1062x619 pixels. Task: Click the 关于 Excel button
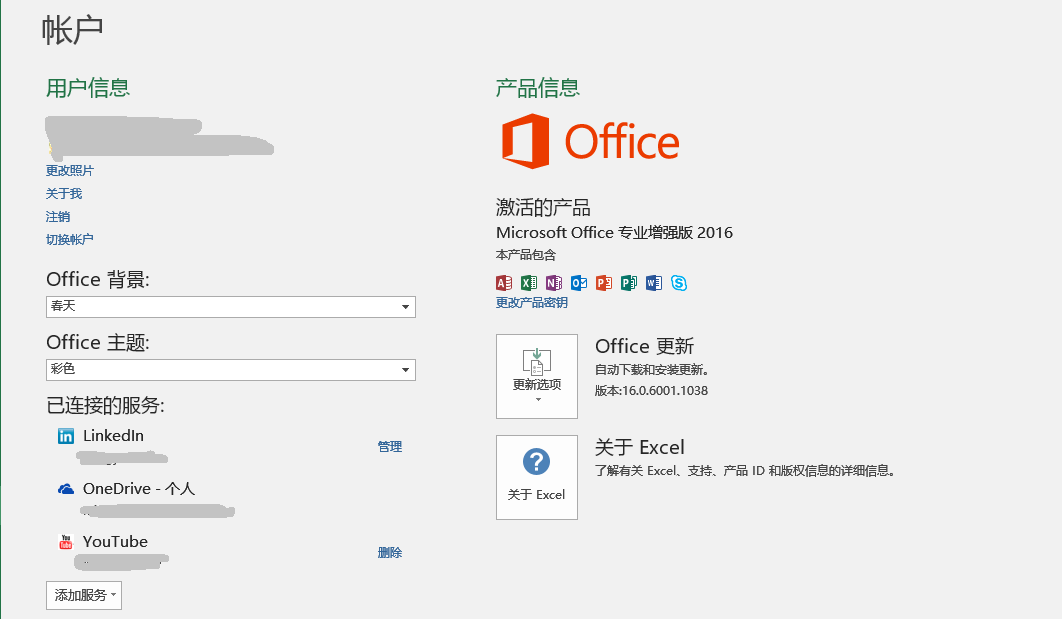click(x=537, y=477)
